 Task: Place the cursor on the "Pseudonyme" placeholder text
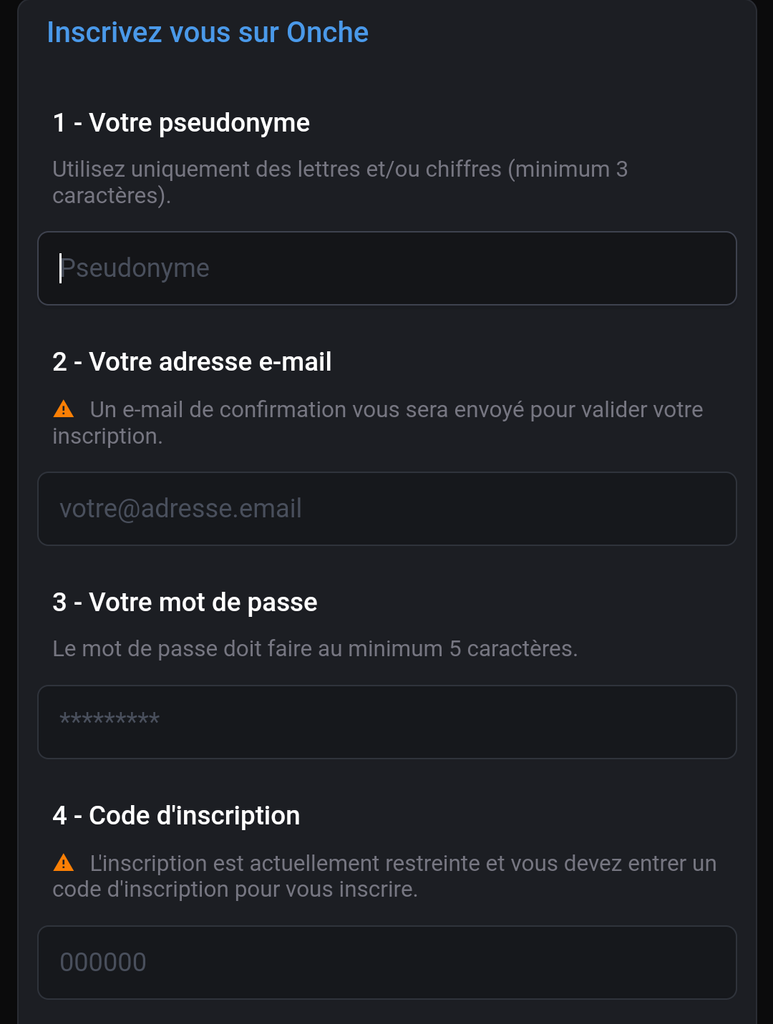tap(135, 268)
